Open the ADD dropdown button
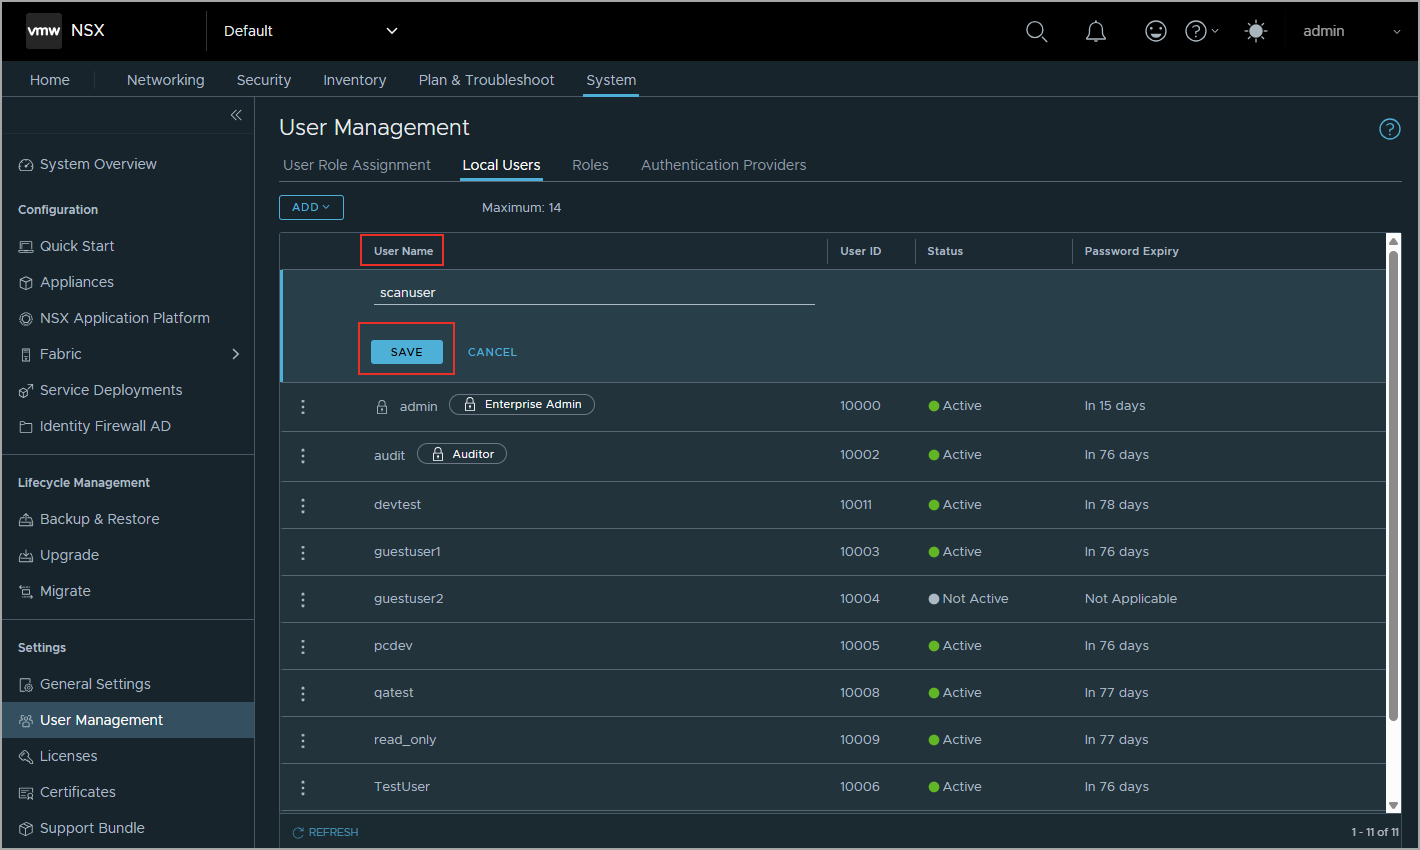The image size is (1420, 850). tap(311, 207)
